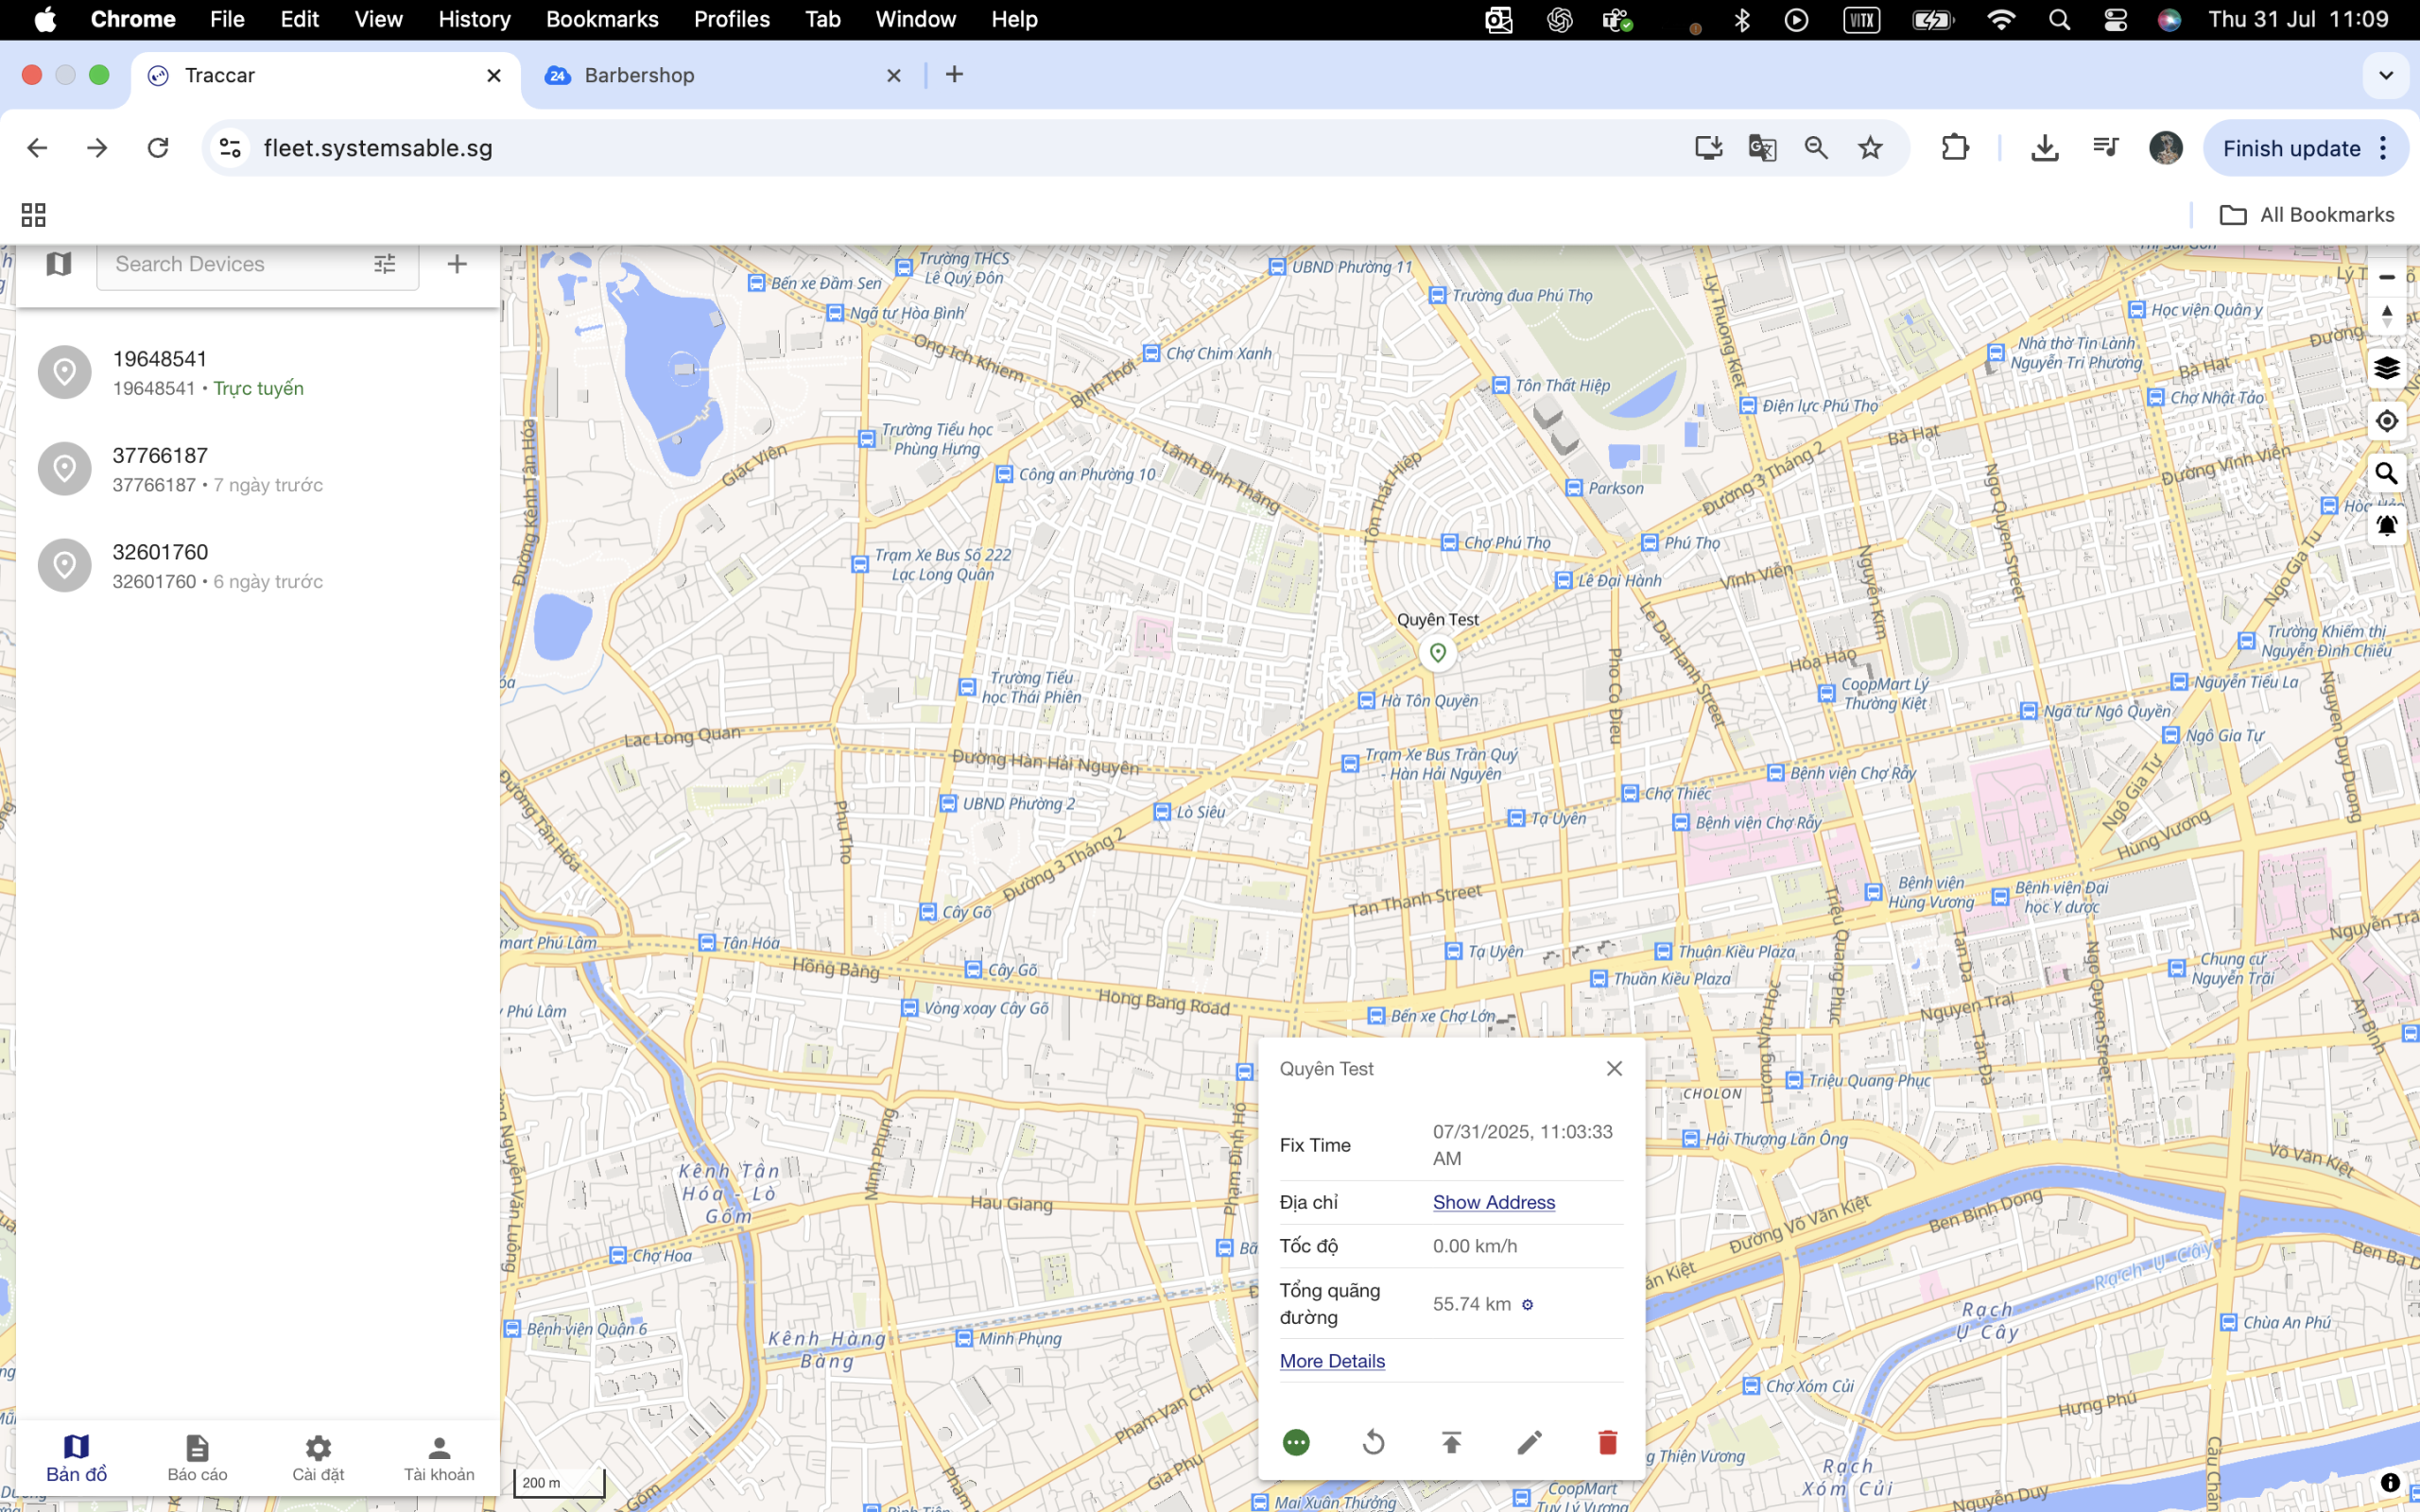Toggle the map notifications bell
The image size is (2420, 1512).
tap(2386, 525)
